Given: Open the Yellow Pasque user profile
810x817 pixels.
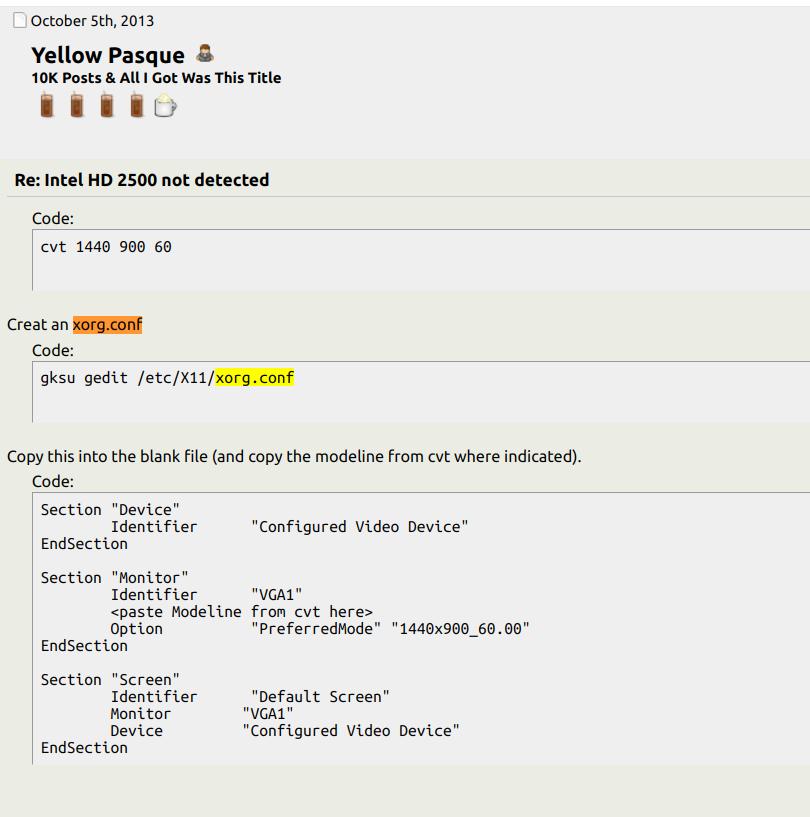Looking at the screenshot, I should [x=108, y=55].
